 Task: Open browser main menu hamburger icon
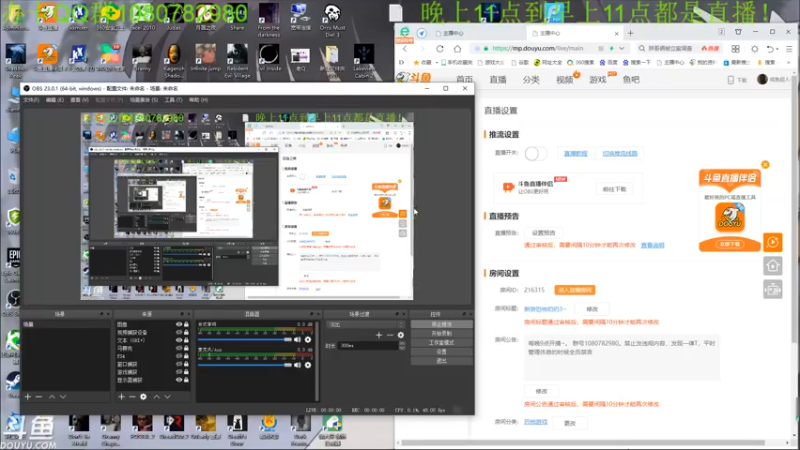click(x=789, y=48)
